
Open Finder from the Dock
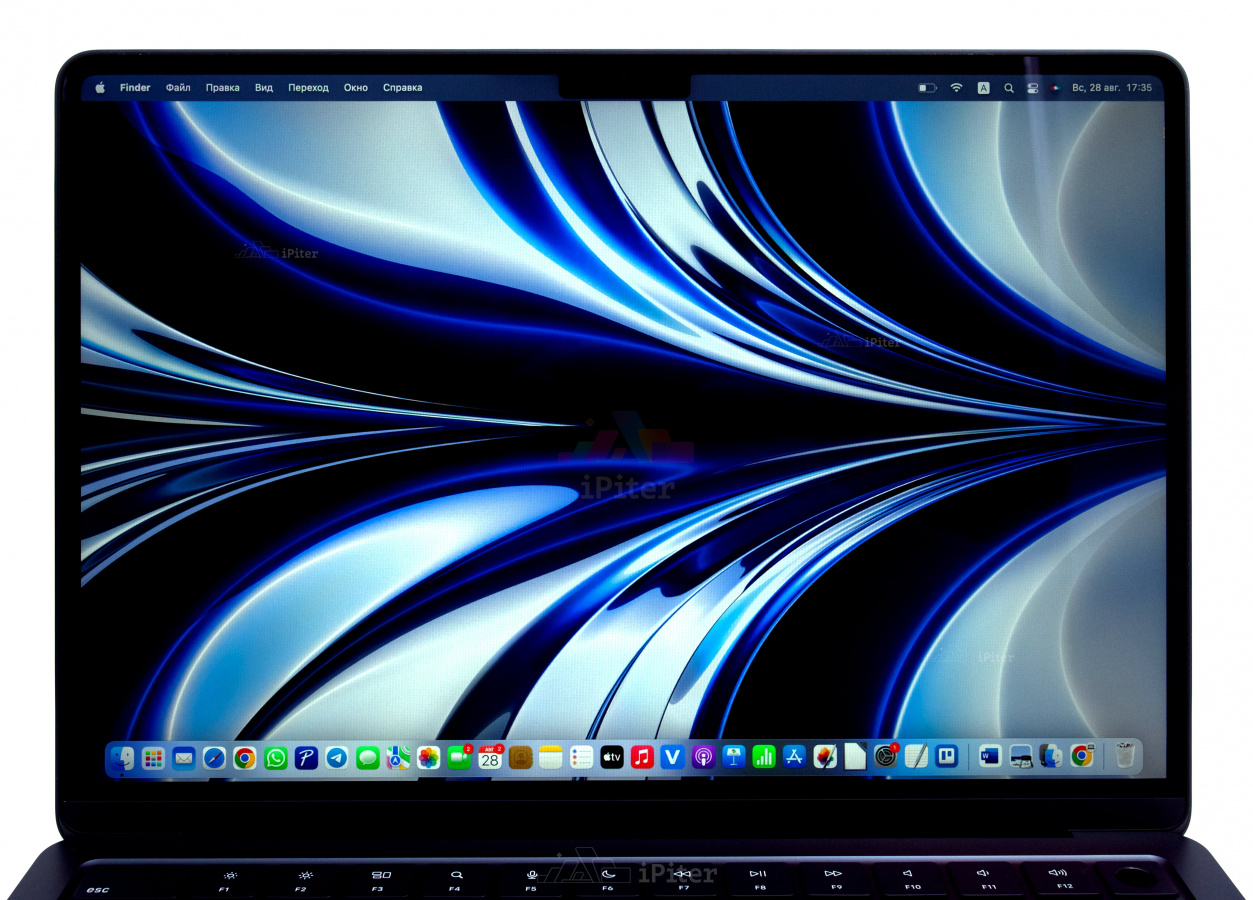tap(122, 758)
